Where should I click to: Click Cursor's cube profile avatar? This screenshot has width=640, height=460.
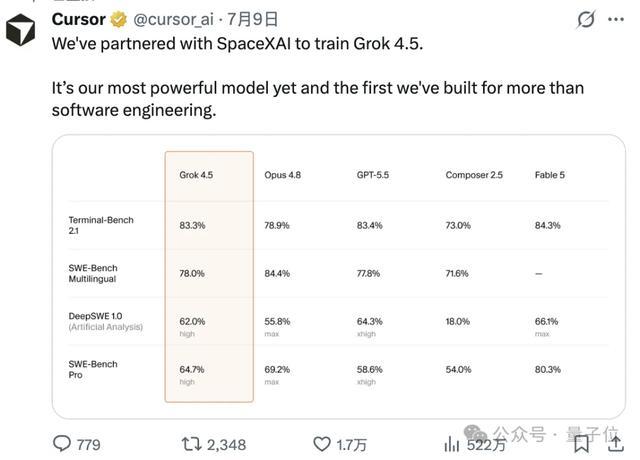[x=20, y=30]
